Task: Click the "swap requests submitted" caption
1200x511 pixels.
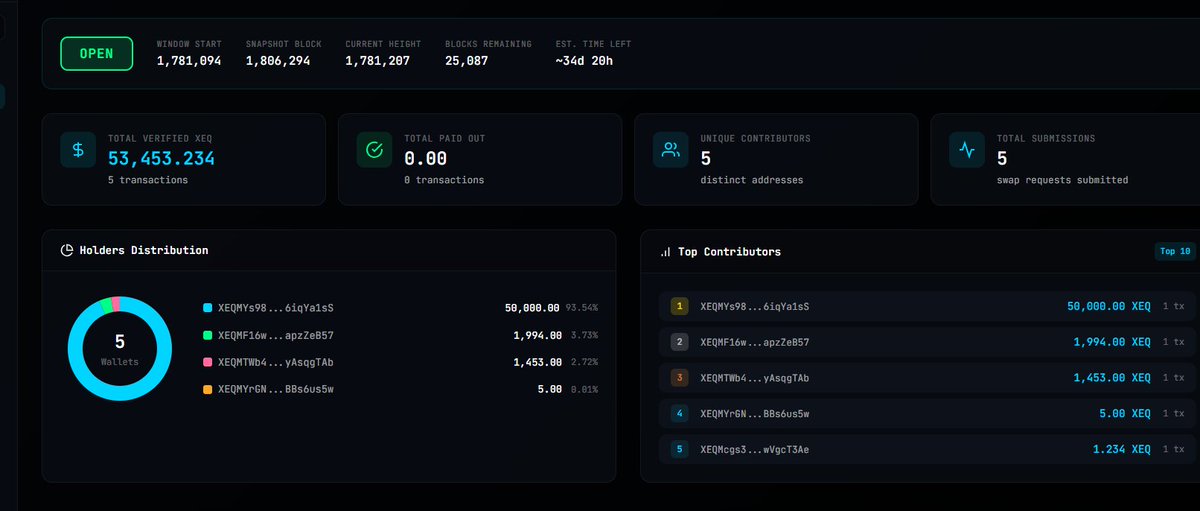Action: pyautogui.click(x=1062, y=180)
